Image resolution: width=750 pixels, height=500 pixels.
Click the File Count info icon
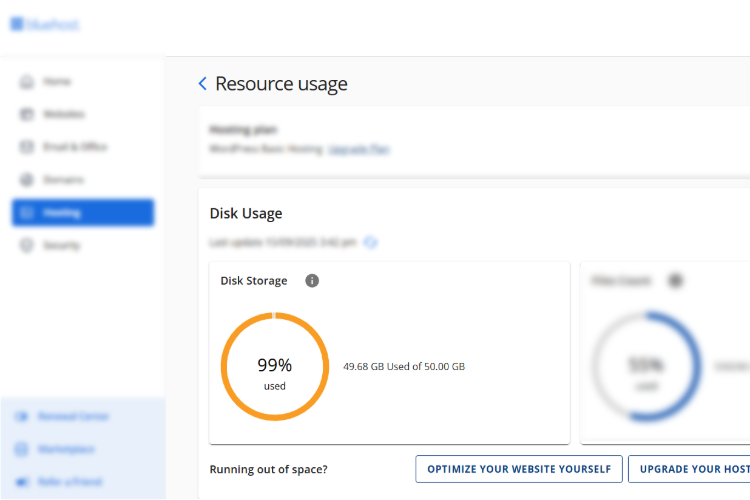675,281
